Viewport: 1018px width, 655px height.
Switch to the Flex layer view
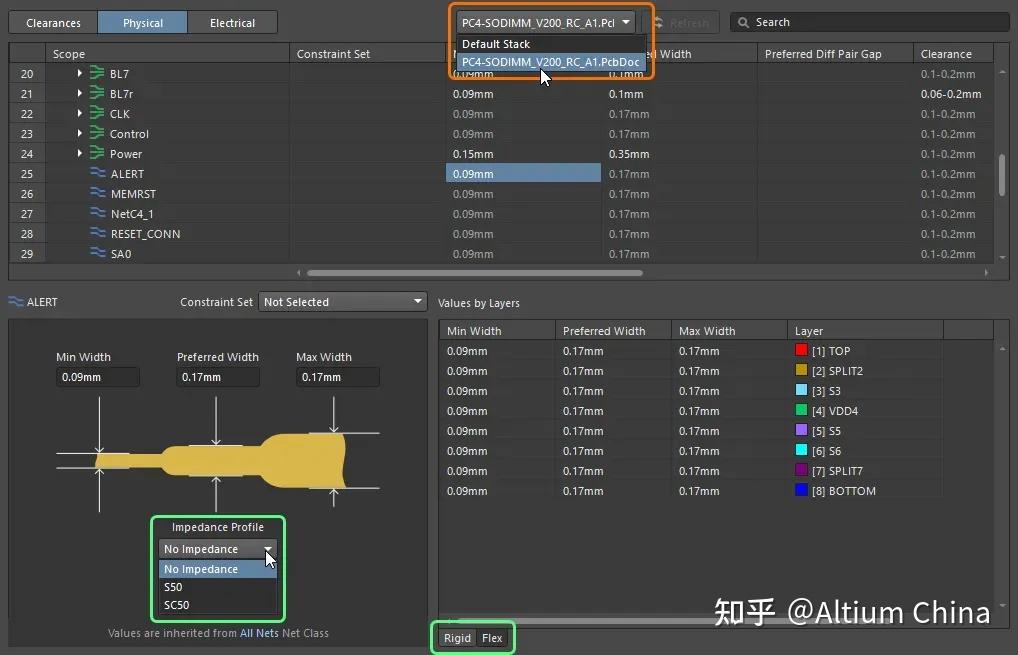pyautogui.click(x=492, y=638)
